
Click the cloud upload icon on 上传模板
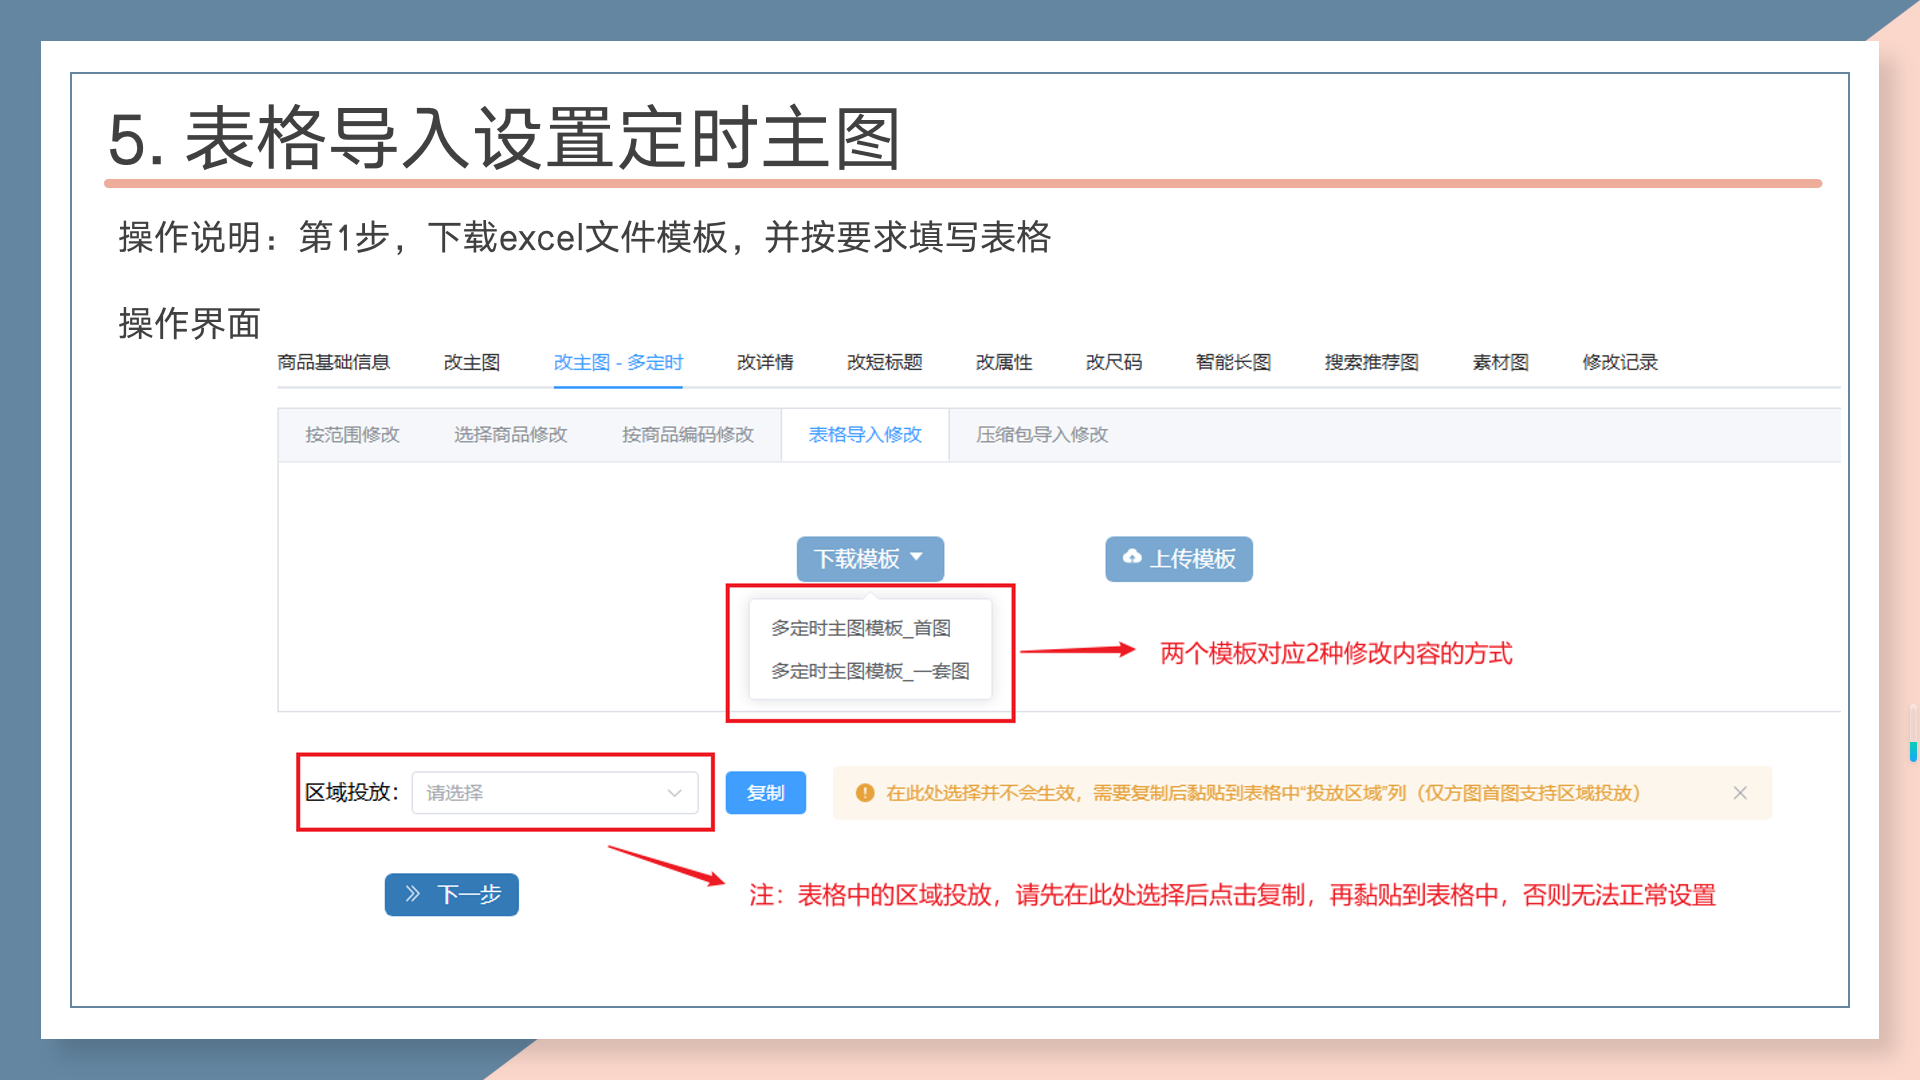pyautogui.click(x=1132, y=557)
